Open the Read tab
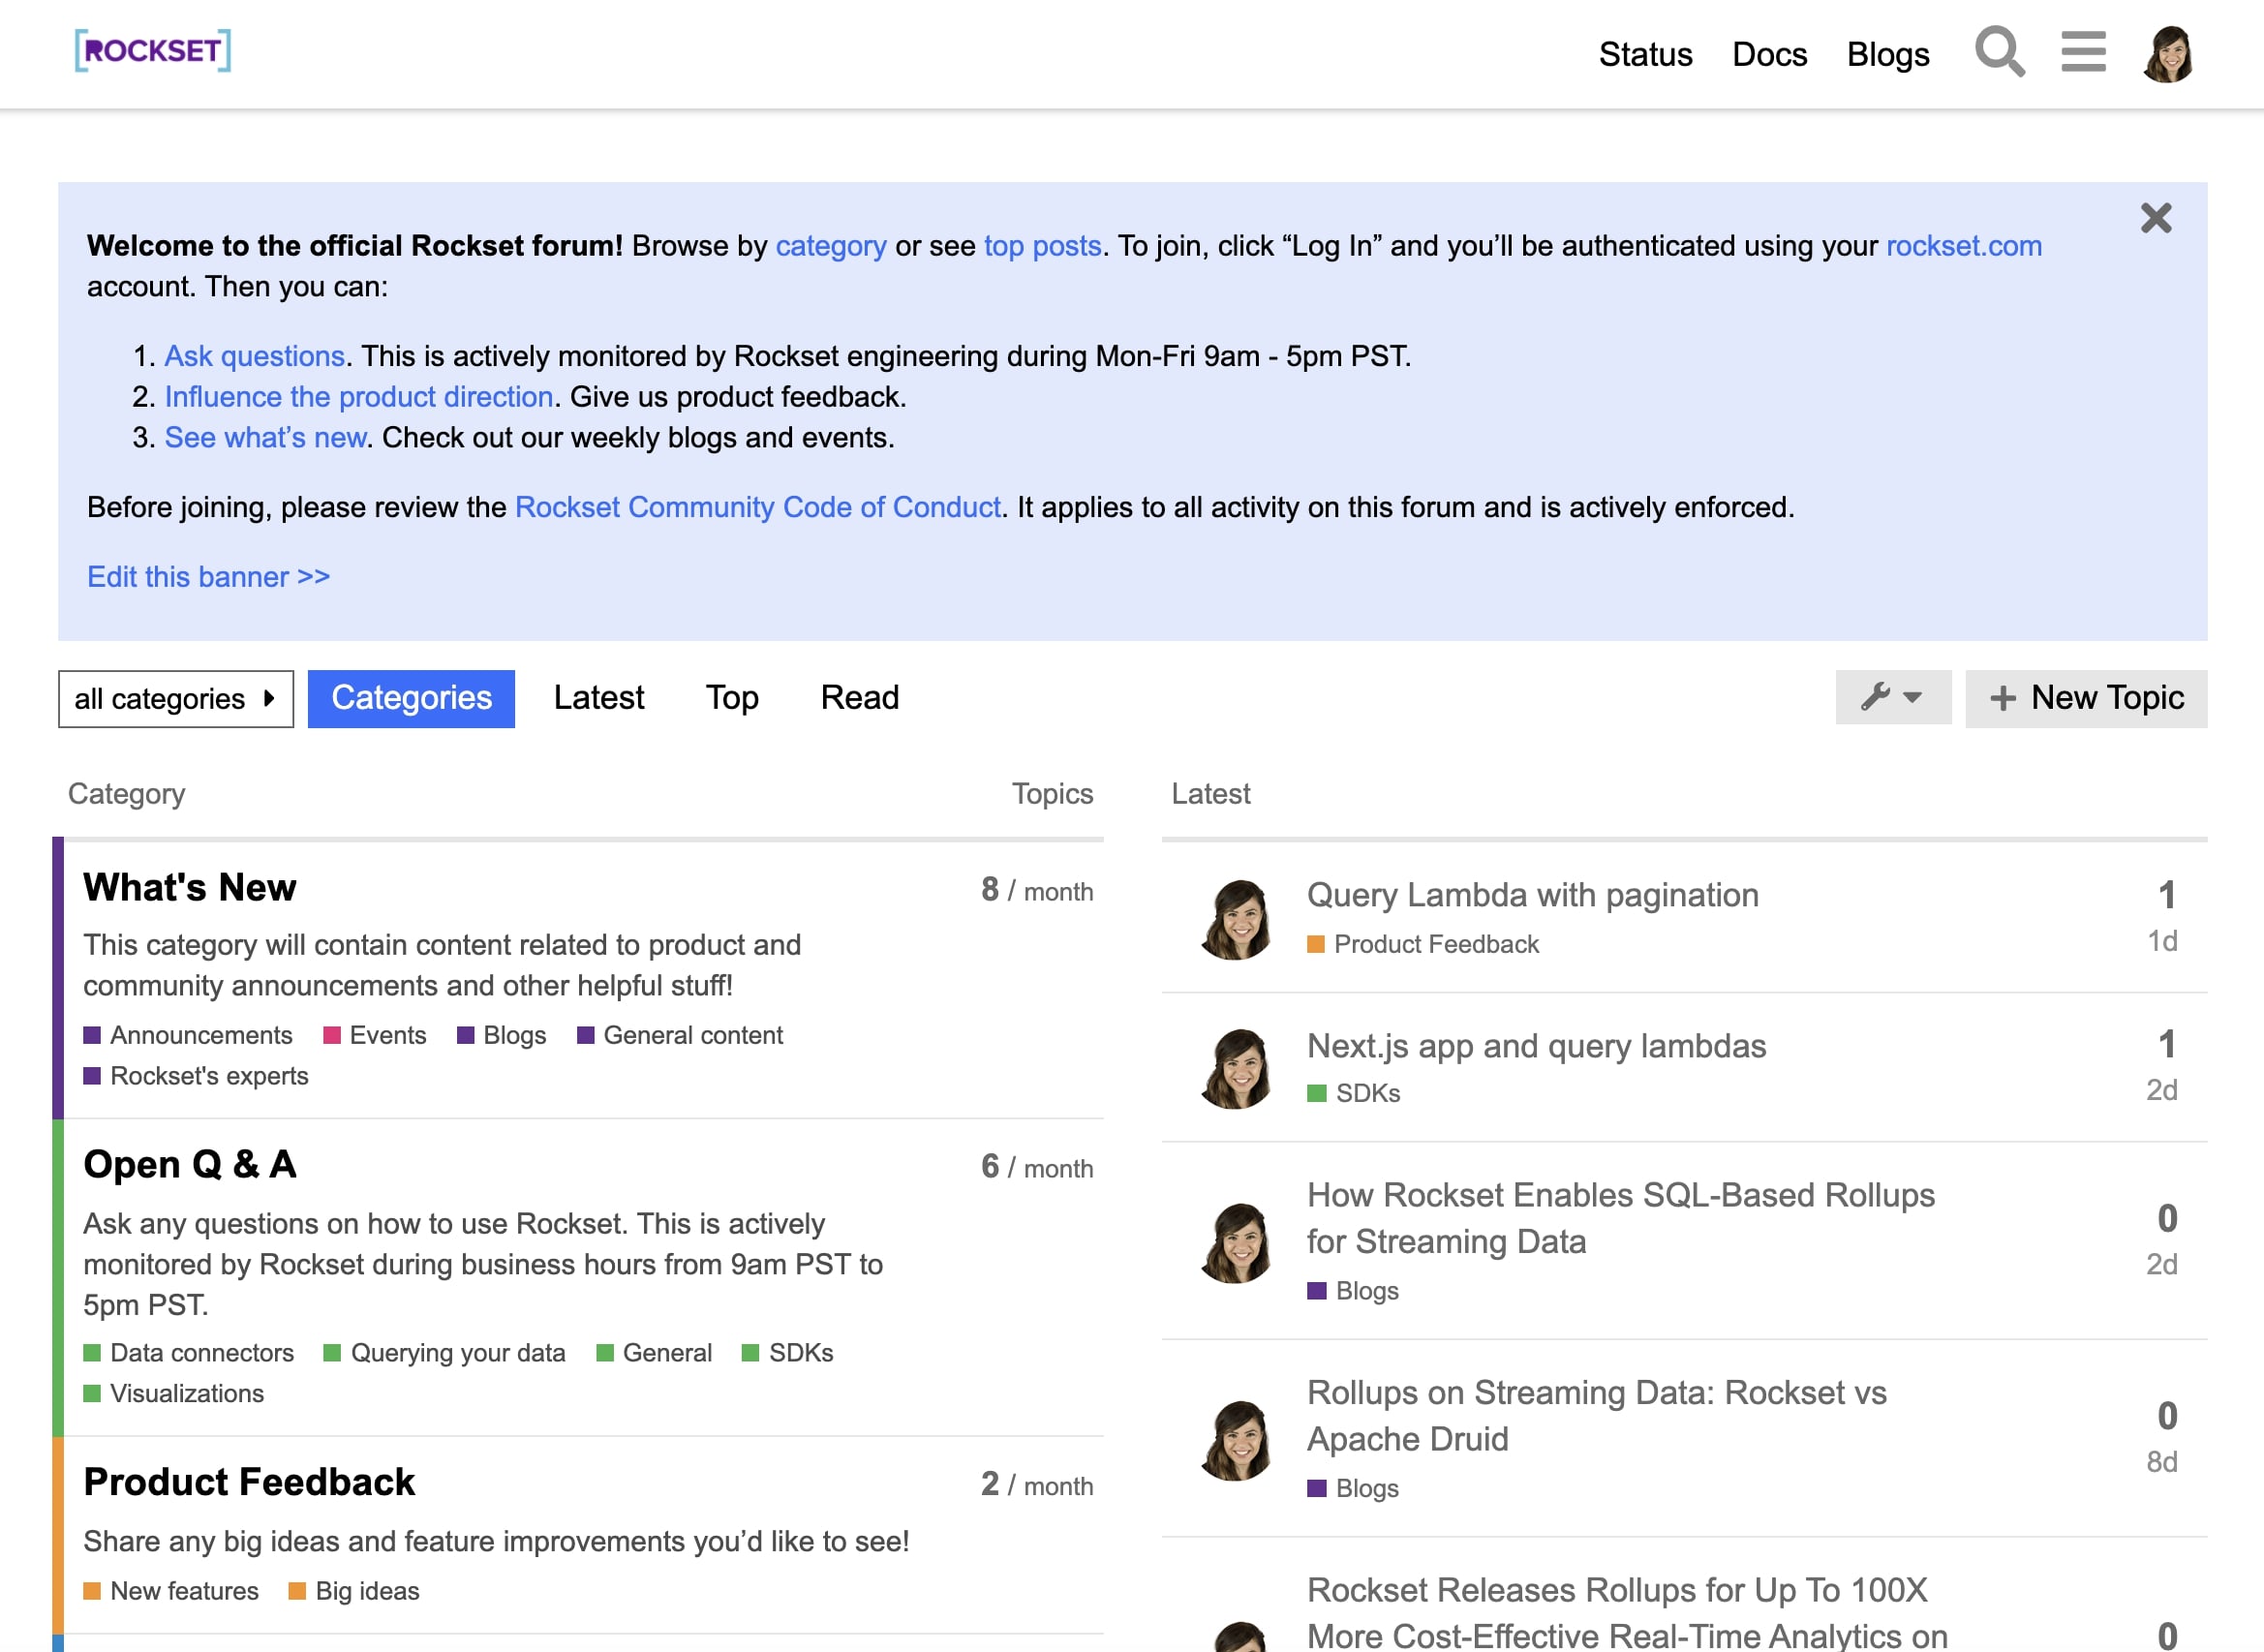 (x=859, y=698)
